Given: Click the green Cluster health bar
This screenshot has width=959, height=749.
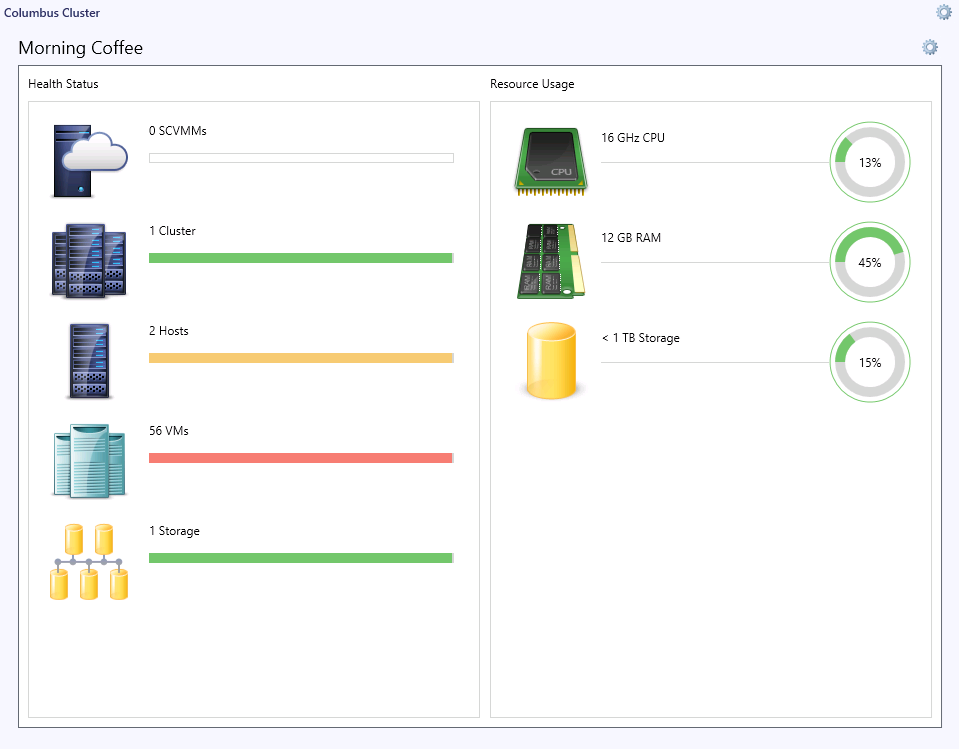Looking at the screenshot, I should [301, 258].
